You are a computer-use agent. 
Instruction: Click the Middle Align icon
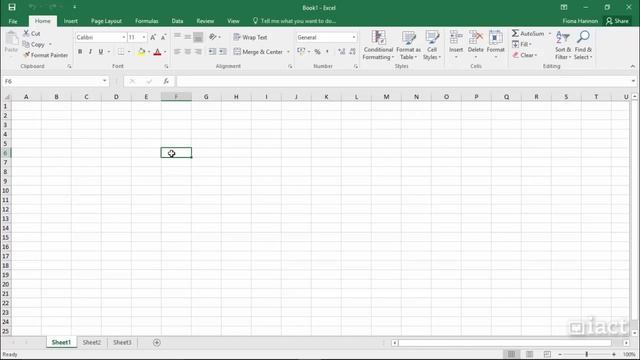[188, 37]
